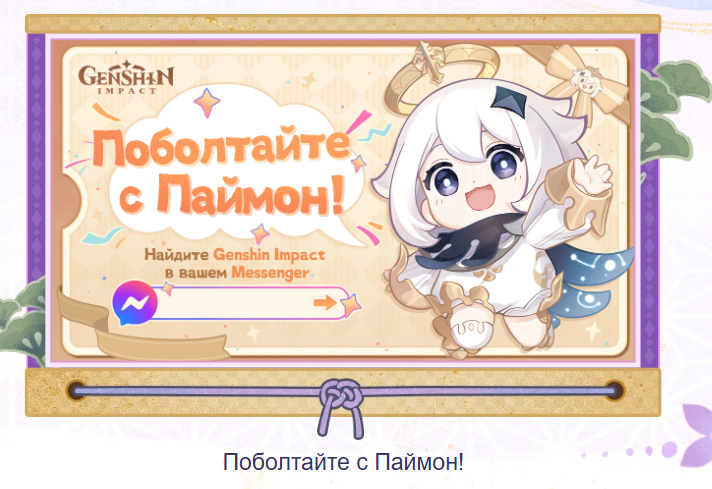Click the orange star above the headline bubble
Image resolution: width=712 pixels, height=489 pixels.
(207, 103)
